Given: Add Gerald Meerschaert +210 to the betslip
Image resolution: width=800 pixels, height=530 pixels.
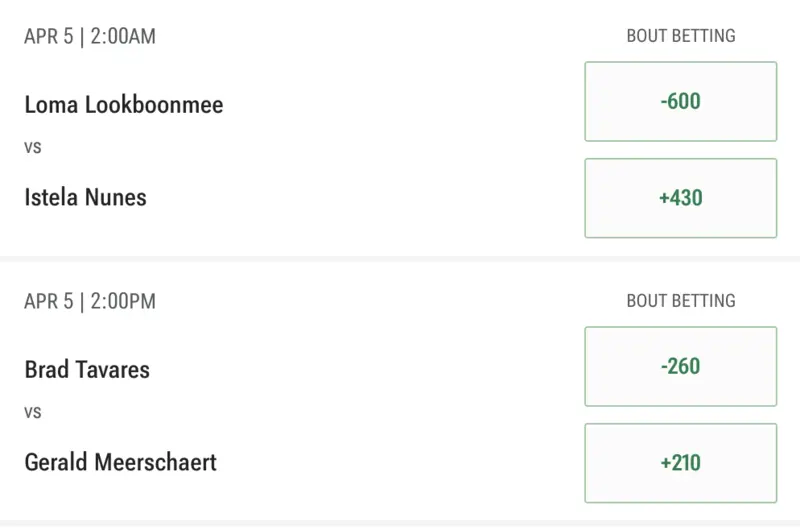Looking at the screenshot, I should pos(680,463).
